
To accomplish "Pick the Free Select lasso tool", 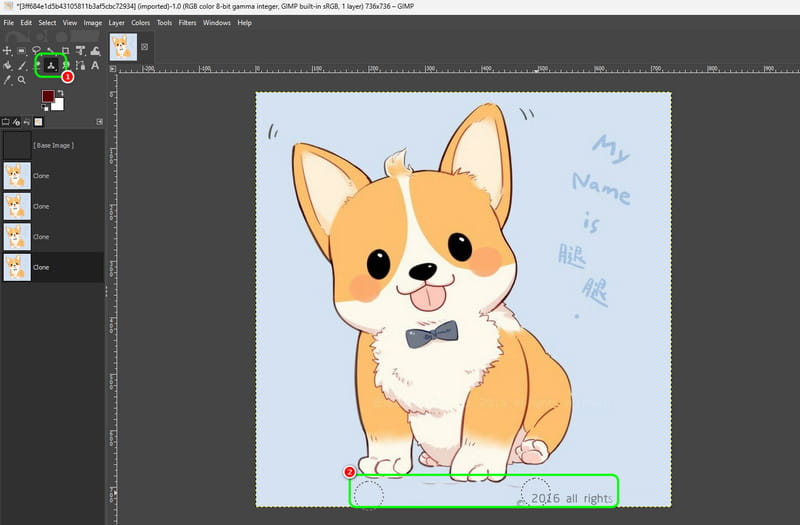I will 36,51.
